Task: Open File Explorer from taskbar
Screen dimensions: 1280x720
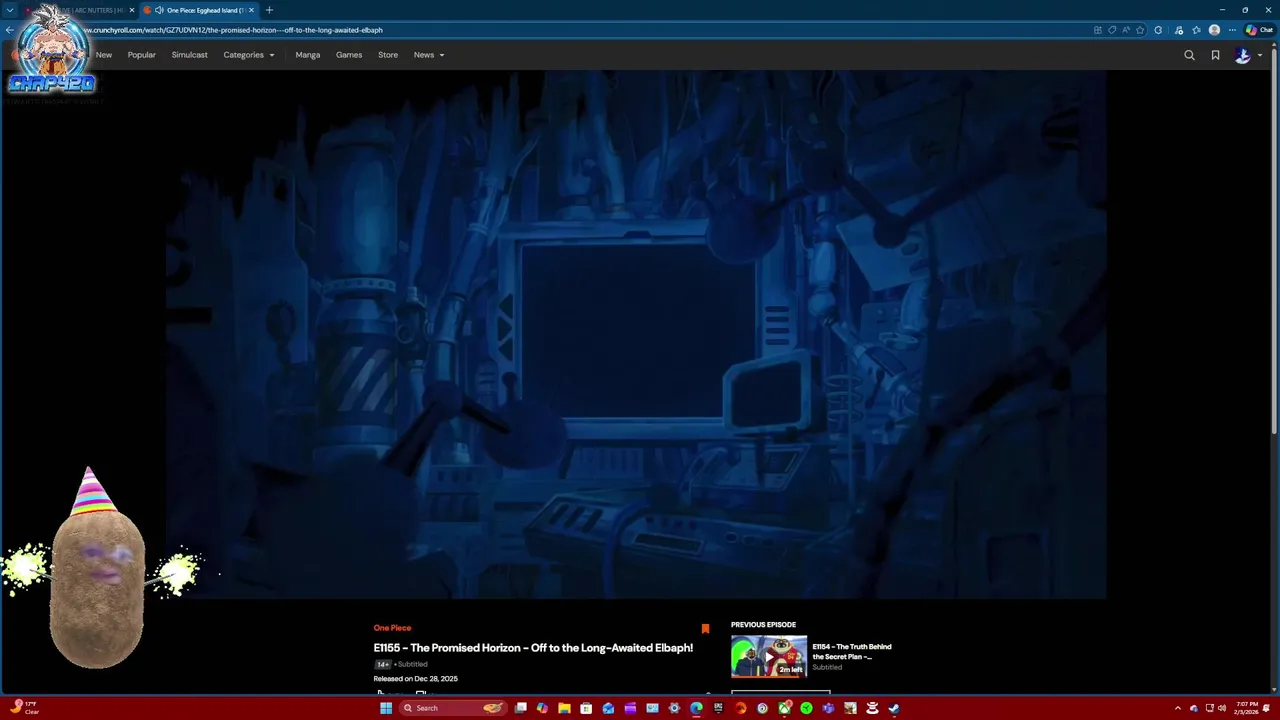Action: pyautogui.click(x=564, y=708)
